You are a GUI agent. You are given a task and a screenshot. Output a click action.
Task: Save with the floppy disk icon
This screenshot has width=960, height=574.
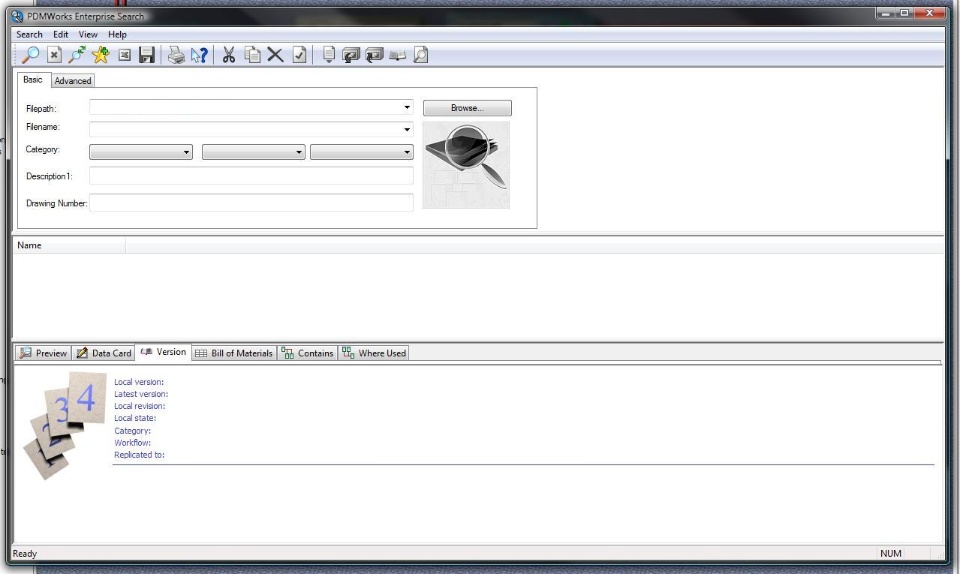tap(147, 55)
